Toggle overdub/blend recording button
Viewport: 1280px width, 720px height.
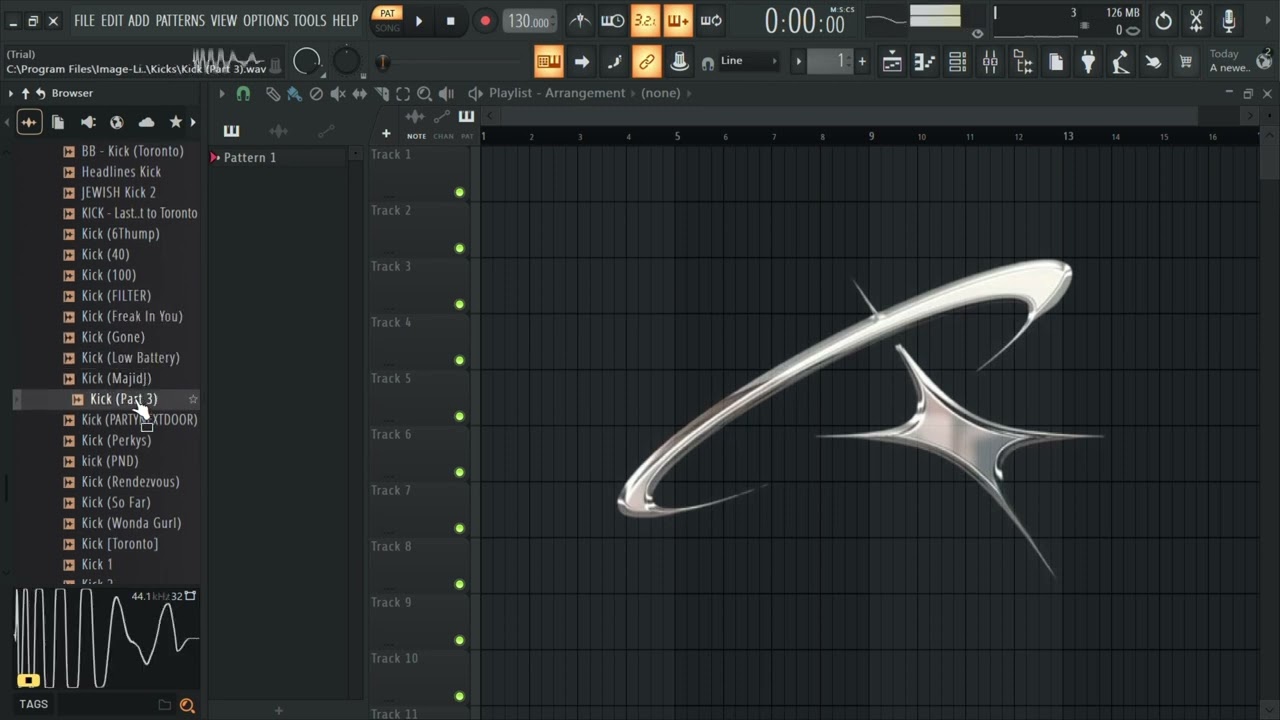coord(678,21)
